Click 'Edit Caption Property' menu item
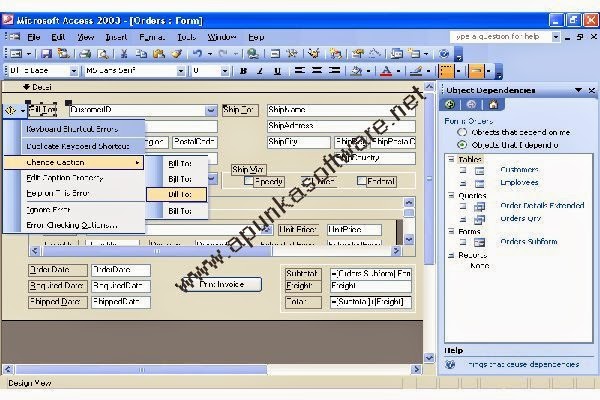The height and width of the screenshot is (400, 600). 65,178
